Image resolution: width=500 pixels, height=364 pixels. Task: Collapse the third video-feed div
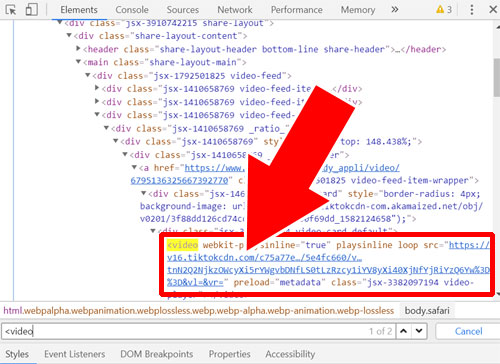click(97, 115)
